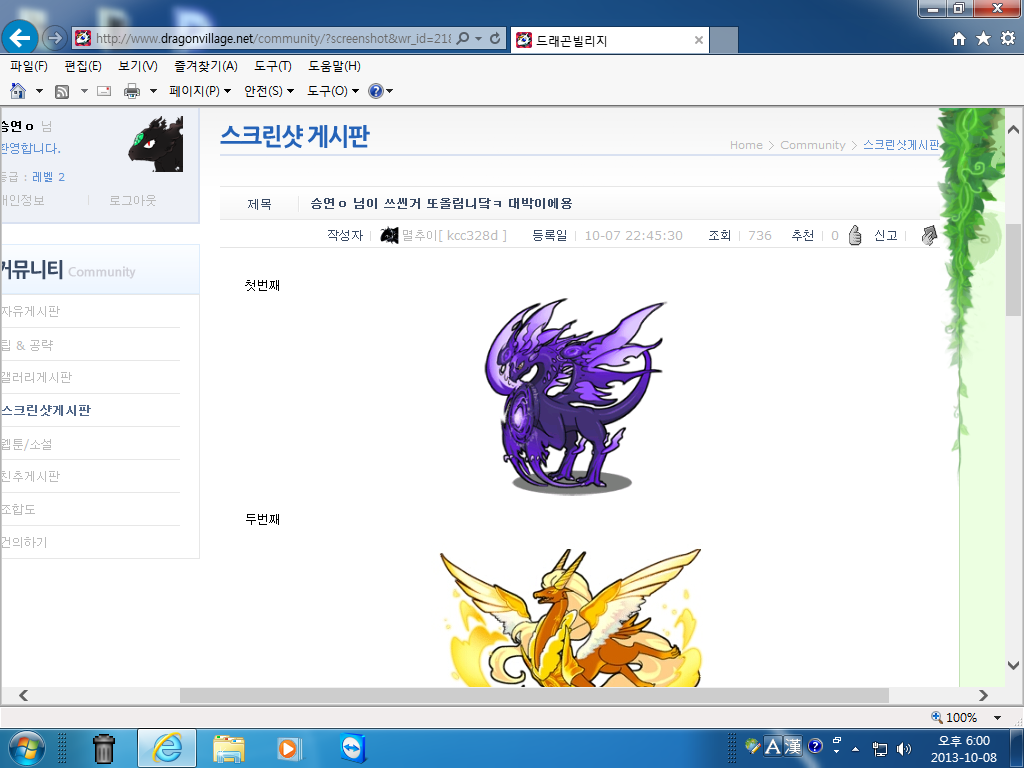Click the RSS feeds icon

62,91
